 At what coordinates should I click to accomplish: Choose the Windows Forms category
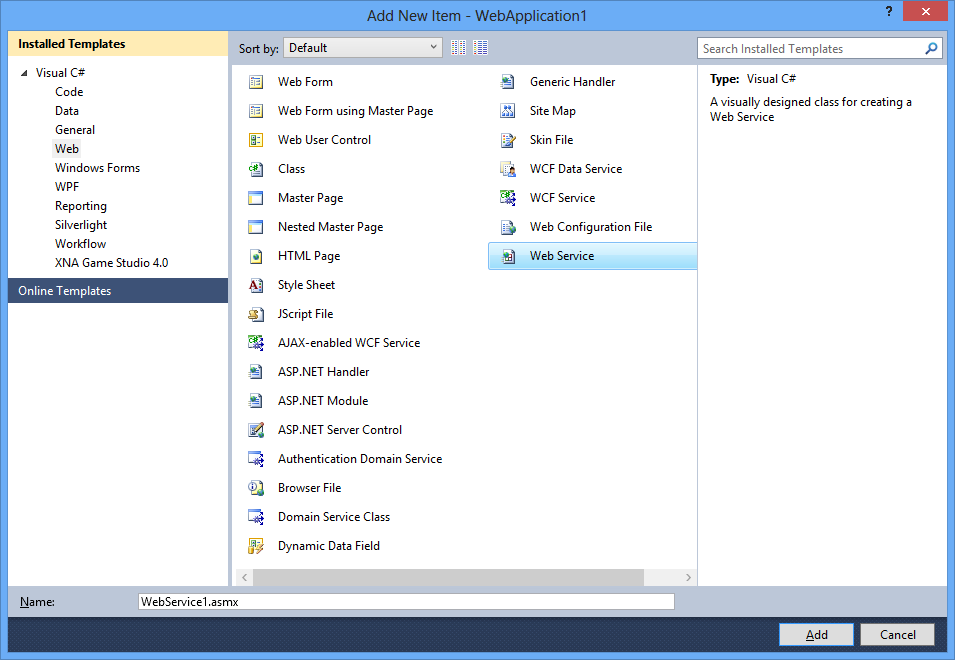[x=97, y=168]
